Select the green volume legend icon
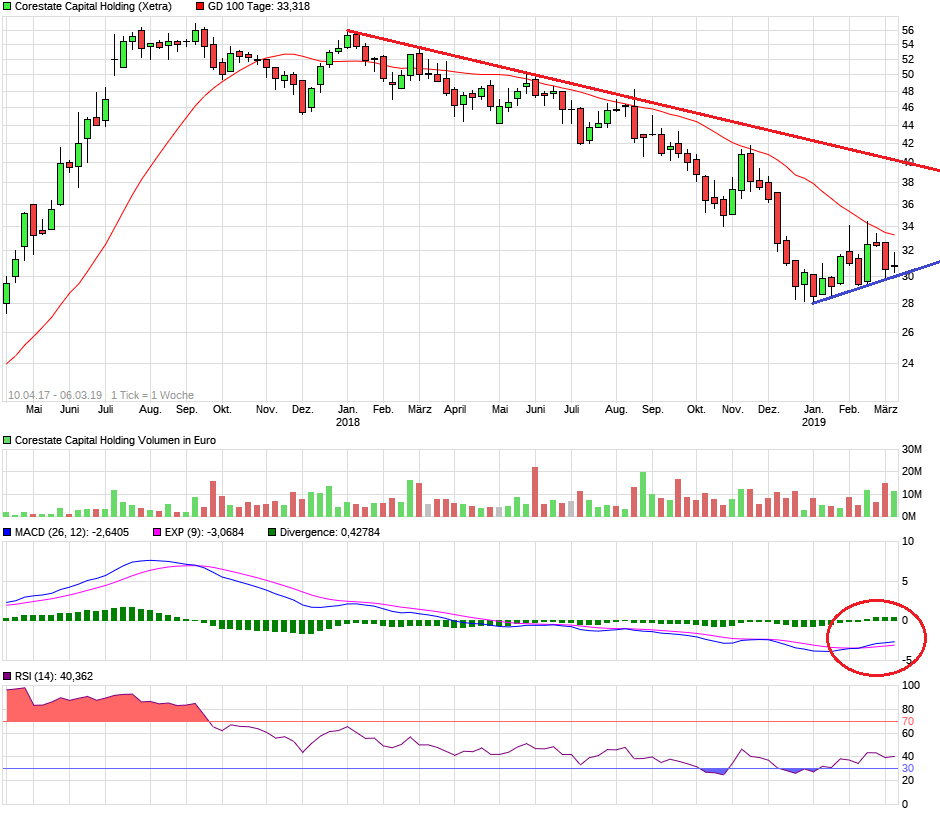Screen dimensions: 940x814 point(8,439)
